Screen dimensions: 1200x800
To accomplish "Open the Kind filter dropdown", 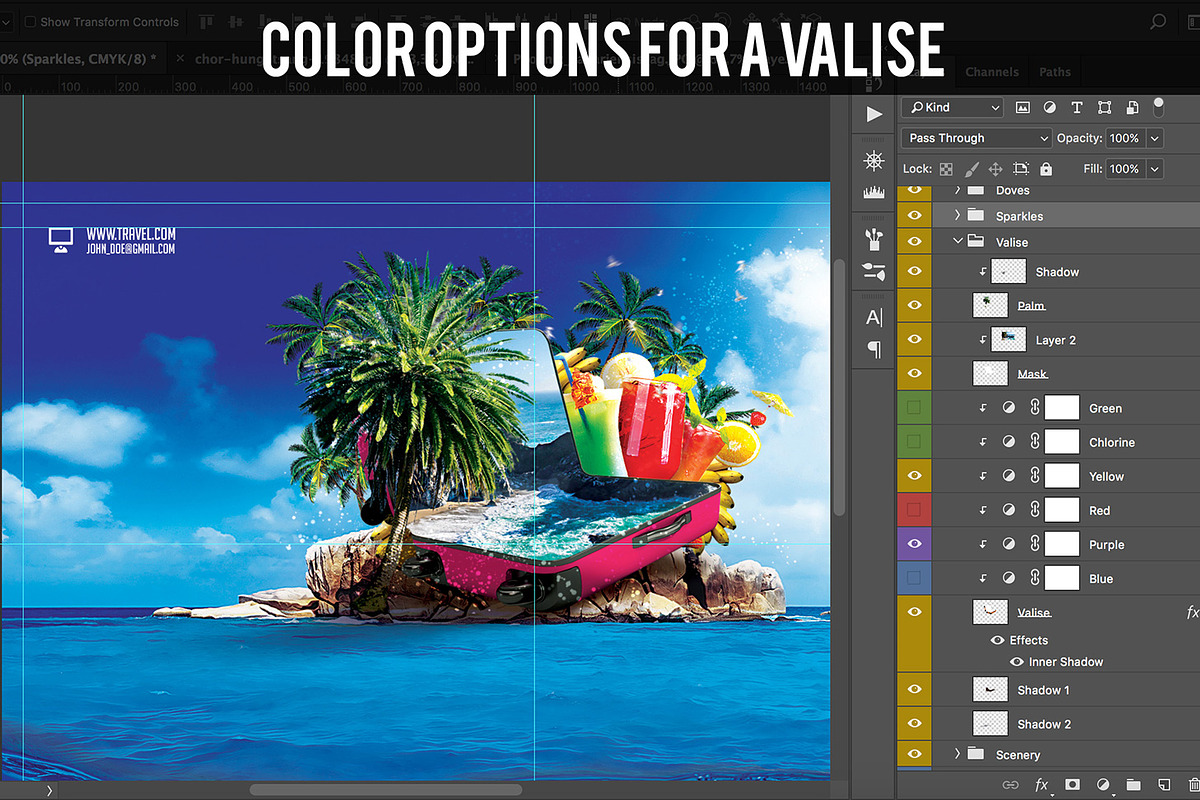I will coord(951,107).
